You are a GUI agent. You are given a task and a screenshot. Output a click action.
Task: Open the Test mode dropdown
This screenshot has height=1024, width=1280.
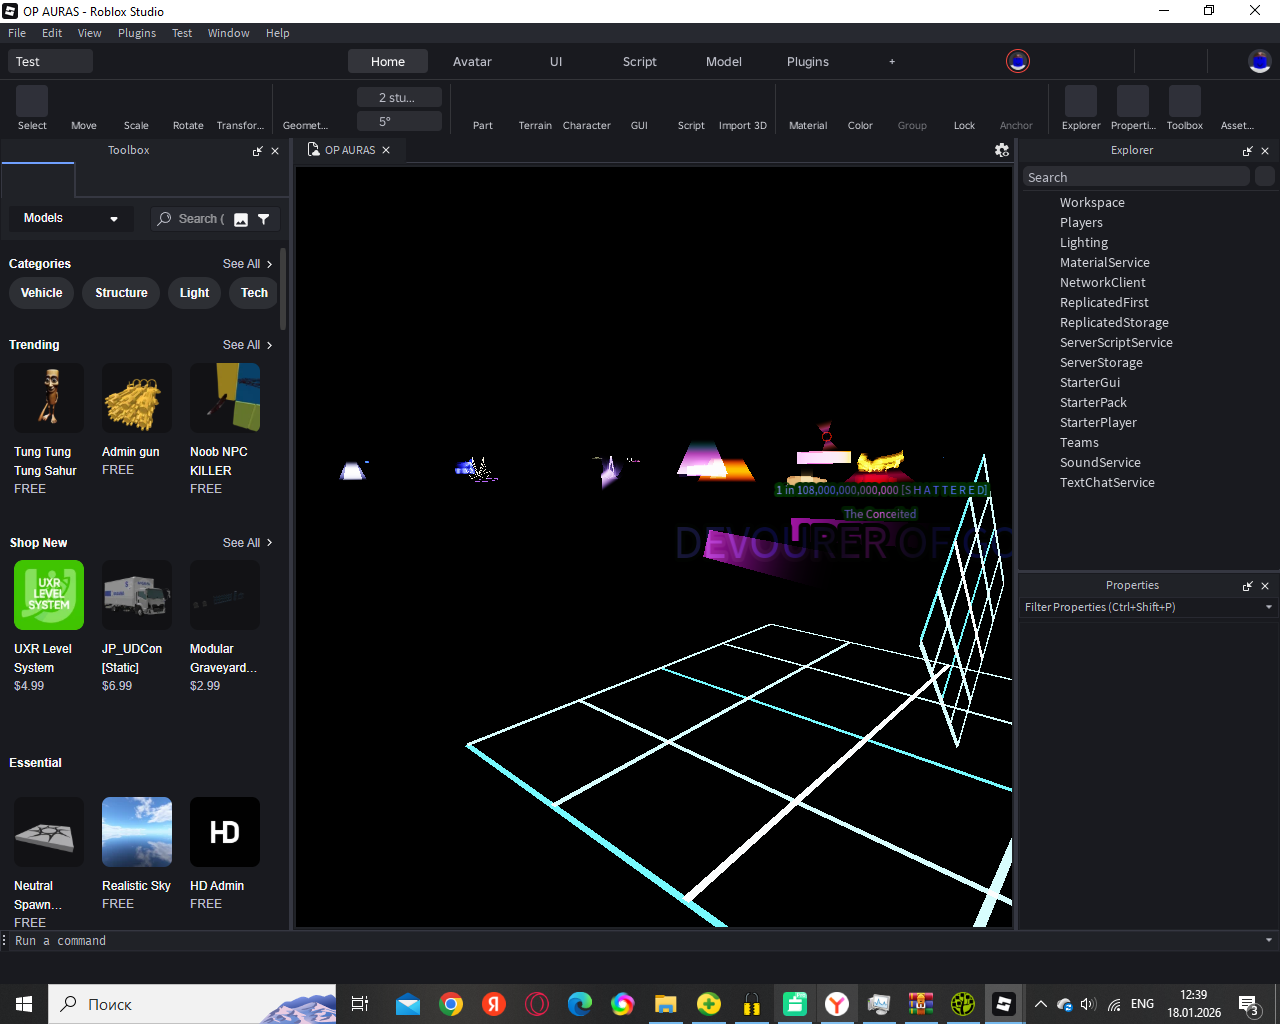(x=50, y=61)
